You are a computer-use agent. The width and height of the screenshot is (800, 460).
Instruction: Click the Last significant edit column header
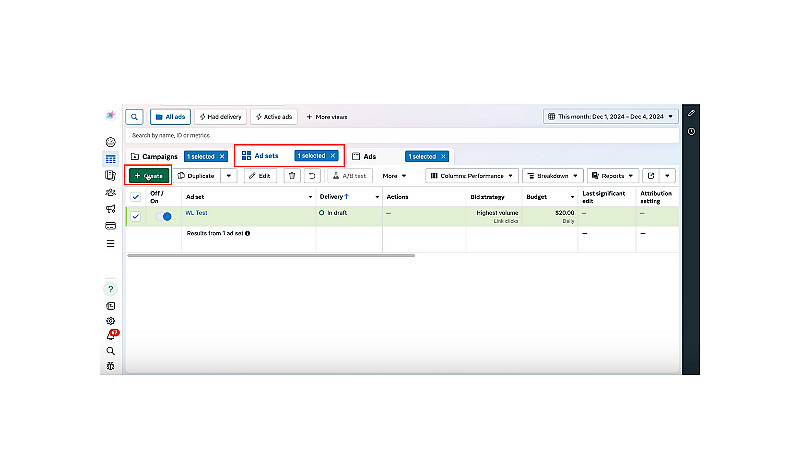[x=604, y=197]
